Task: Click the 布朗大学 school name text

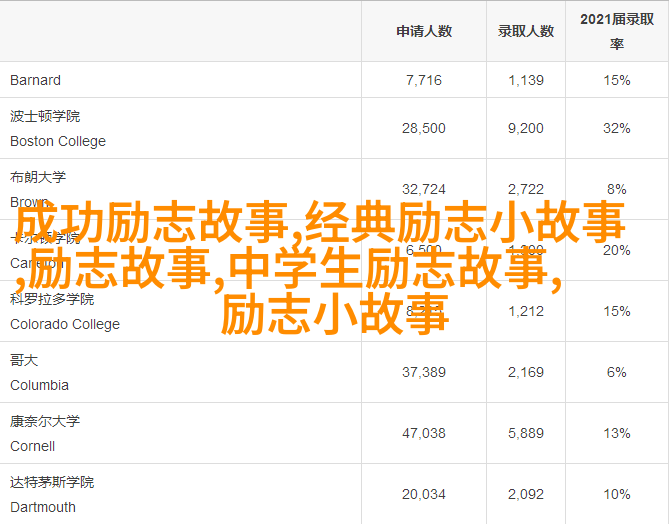Action: 38,177
